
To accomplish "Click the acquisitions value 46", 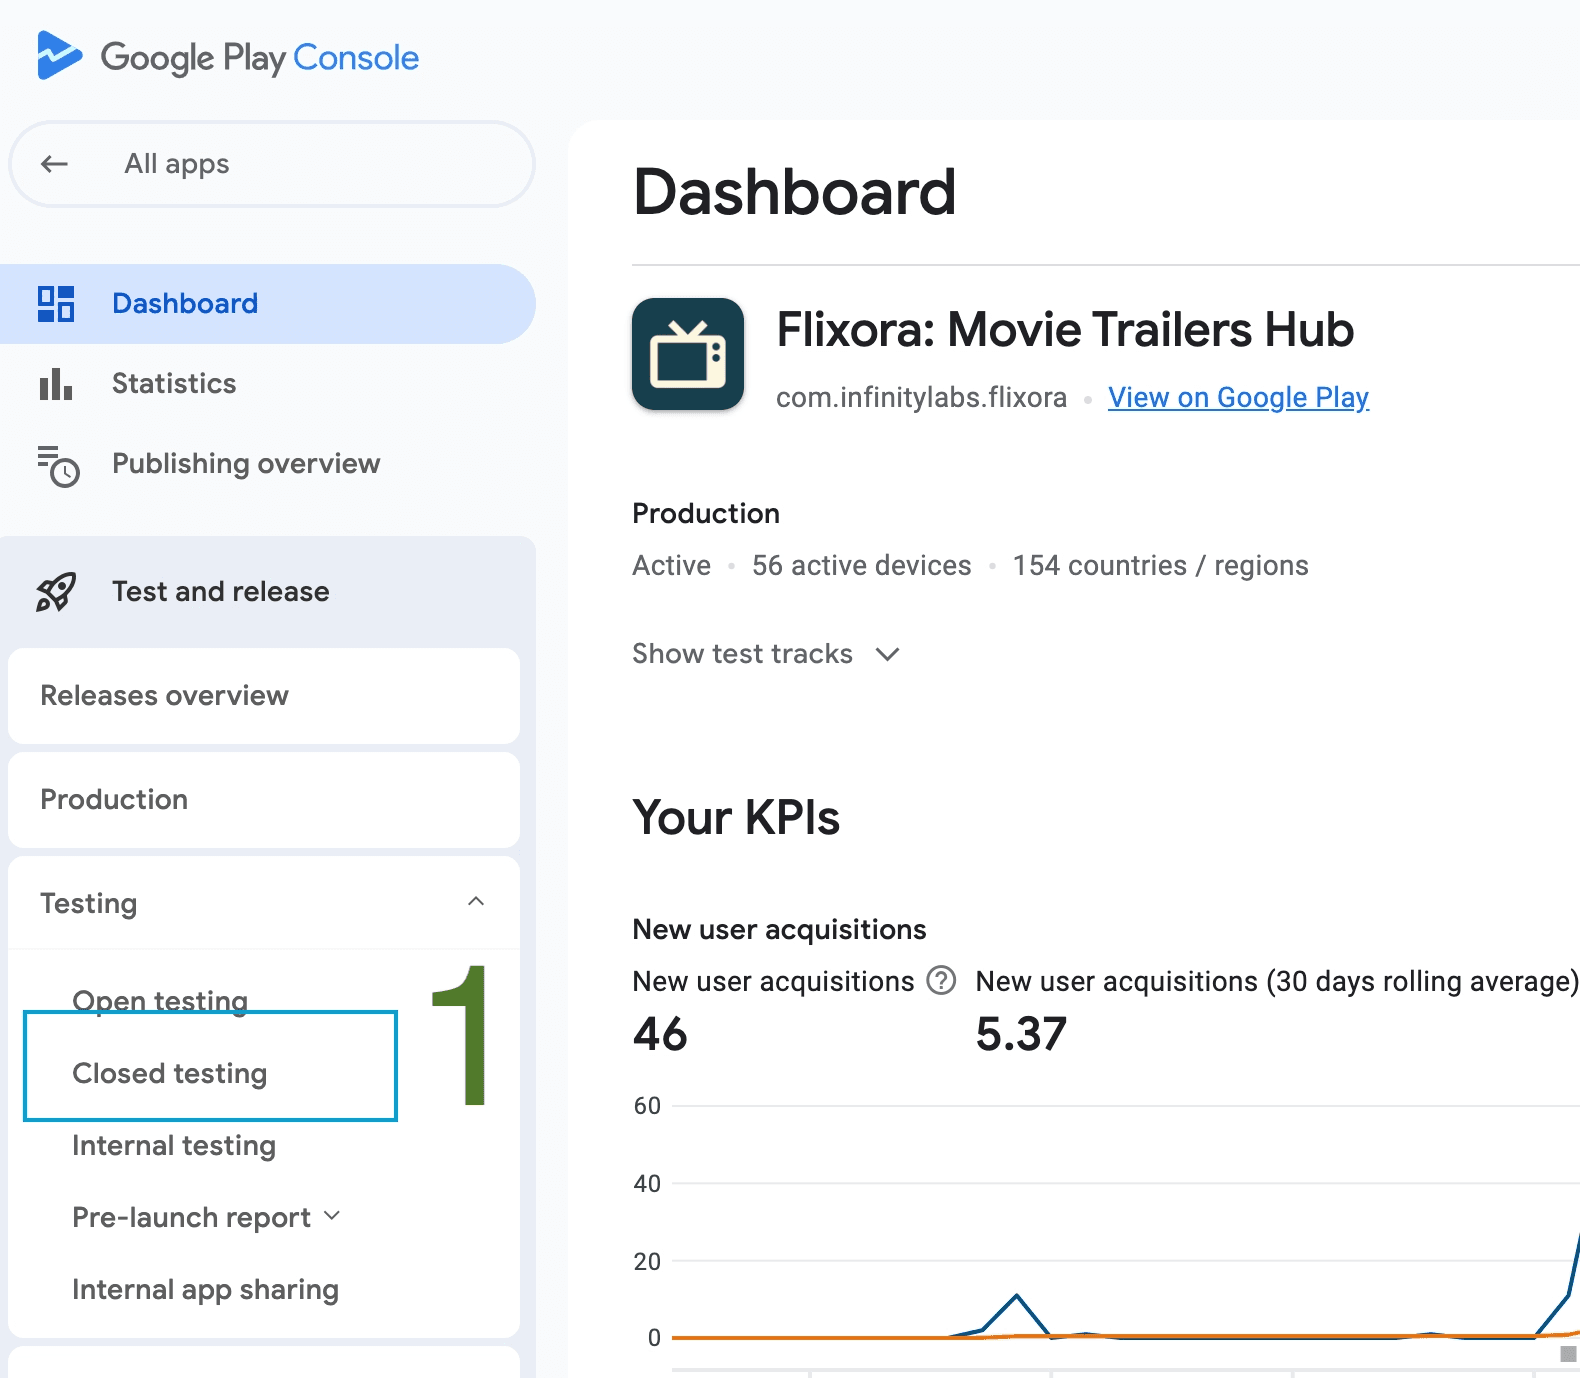I will click(x=660, y=1034).
